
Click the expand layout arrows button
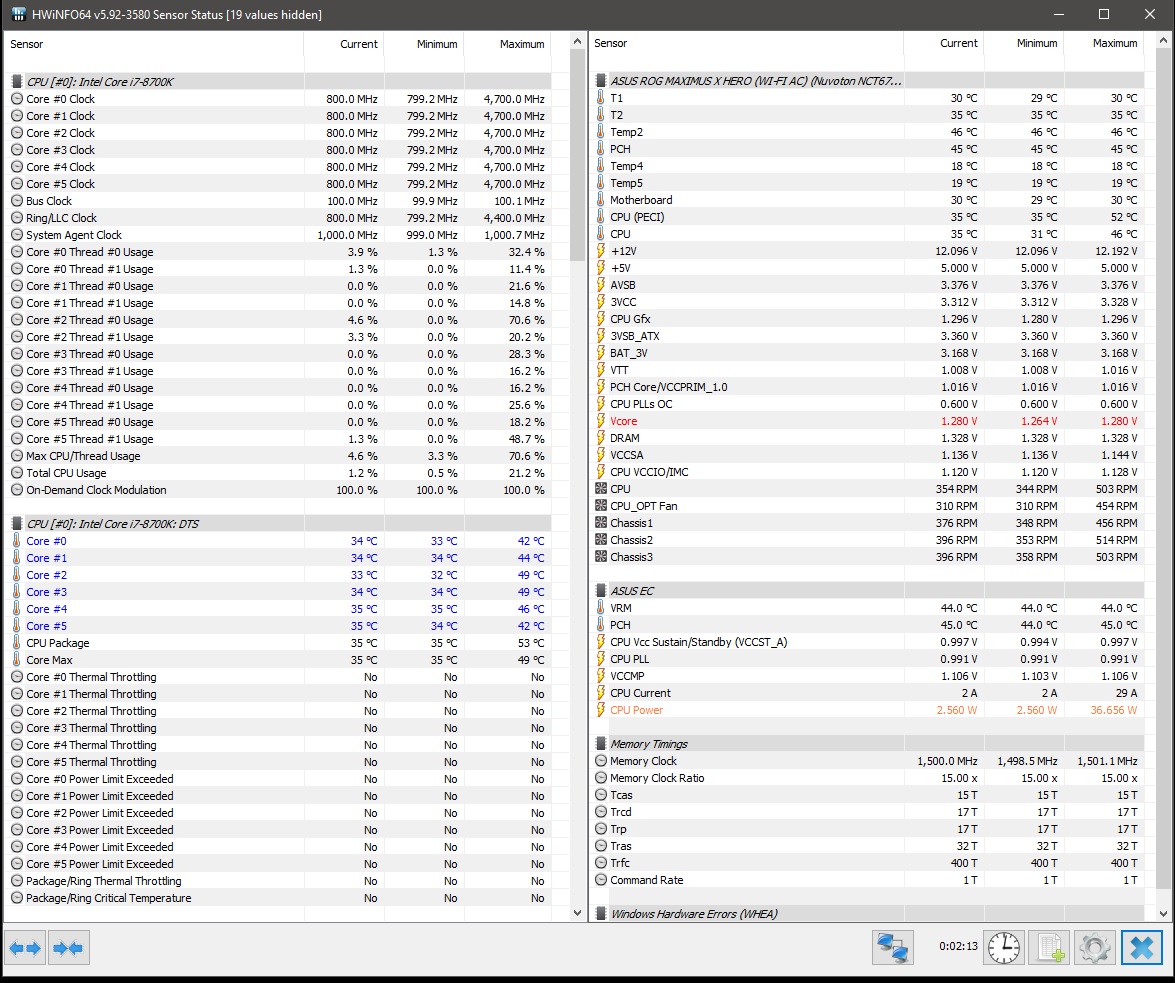coord(25,948)
